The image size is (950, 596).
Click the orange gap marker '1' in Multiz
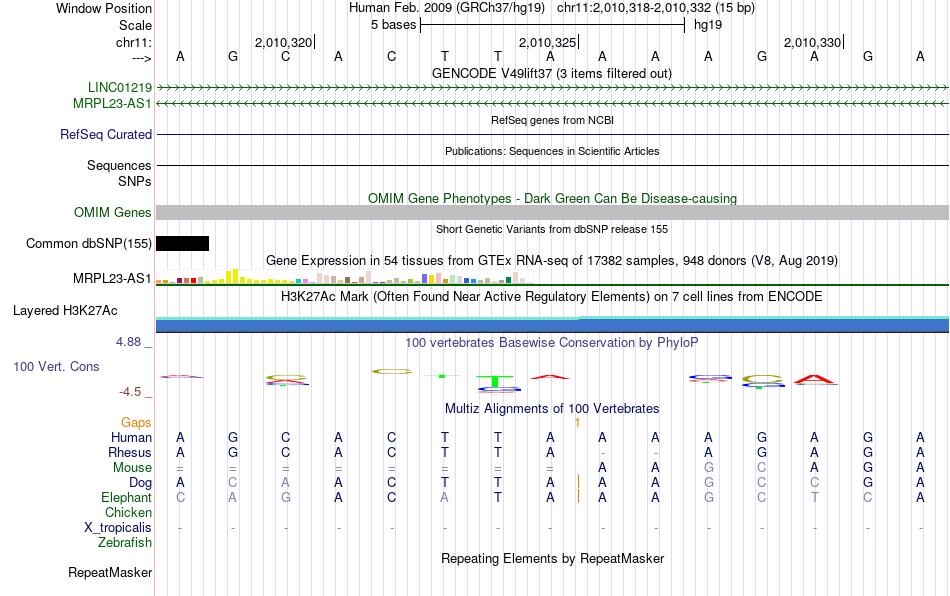coord(578,422)
